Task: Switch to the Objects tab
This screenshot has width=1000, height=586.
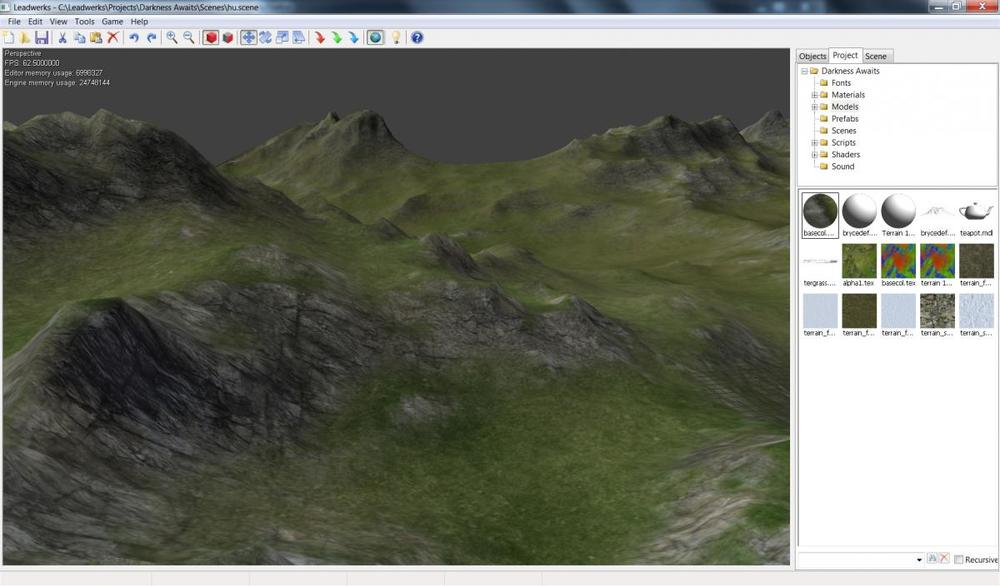Action: tap(812, 56)
